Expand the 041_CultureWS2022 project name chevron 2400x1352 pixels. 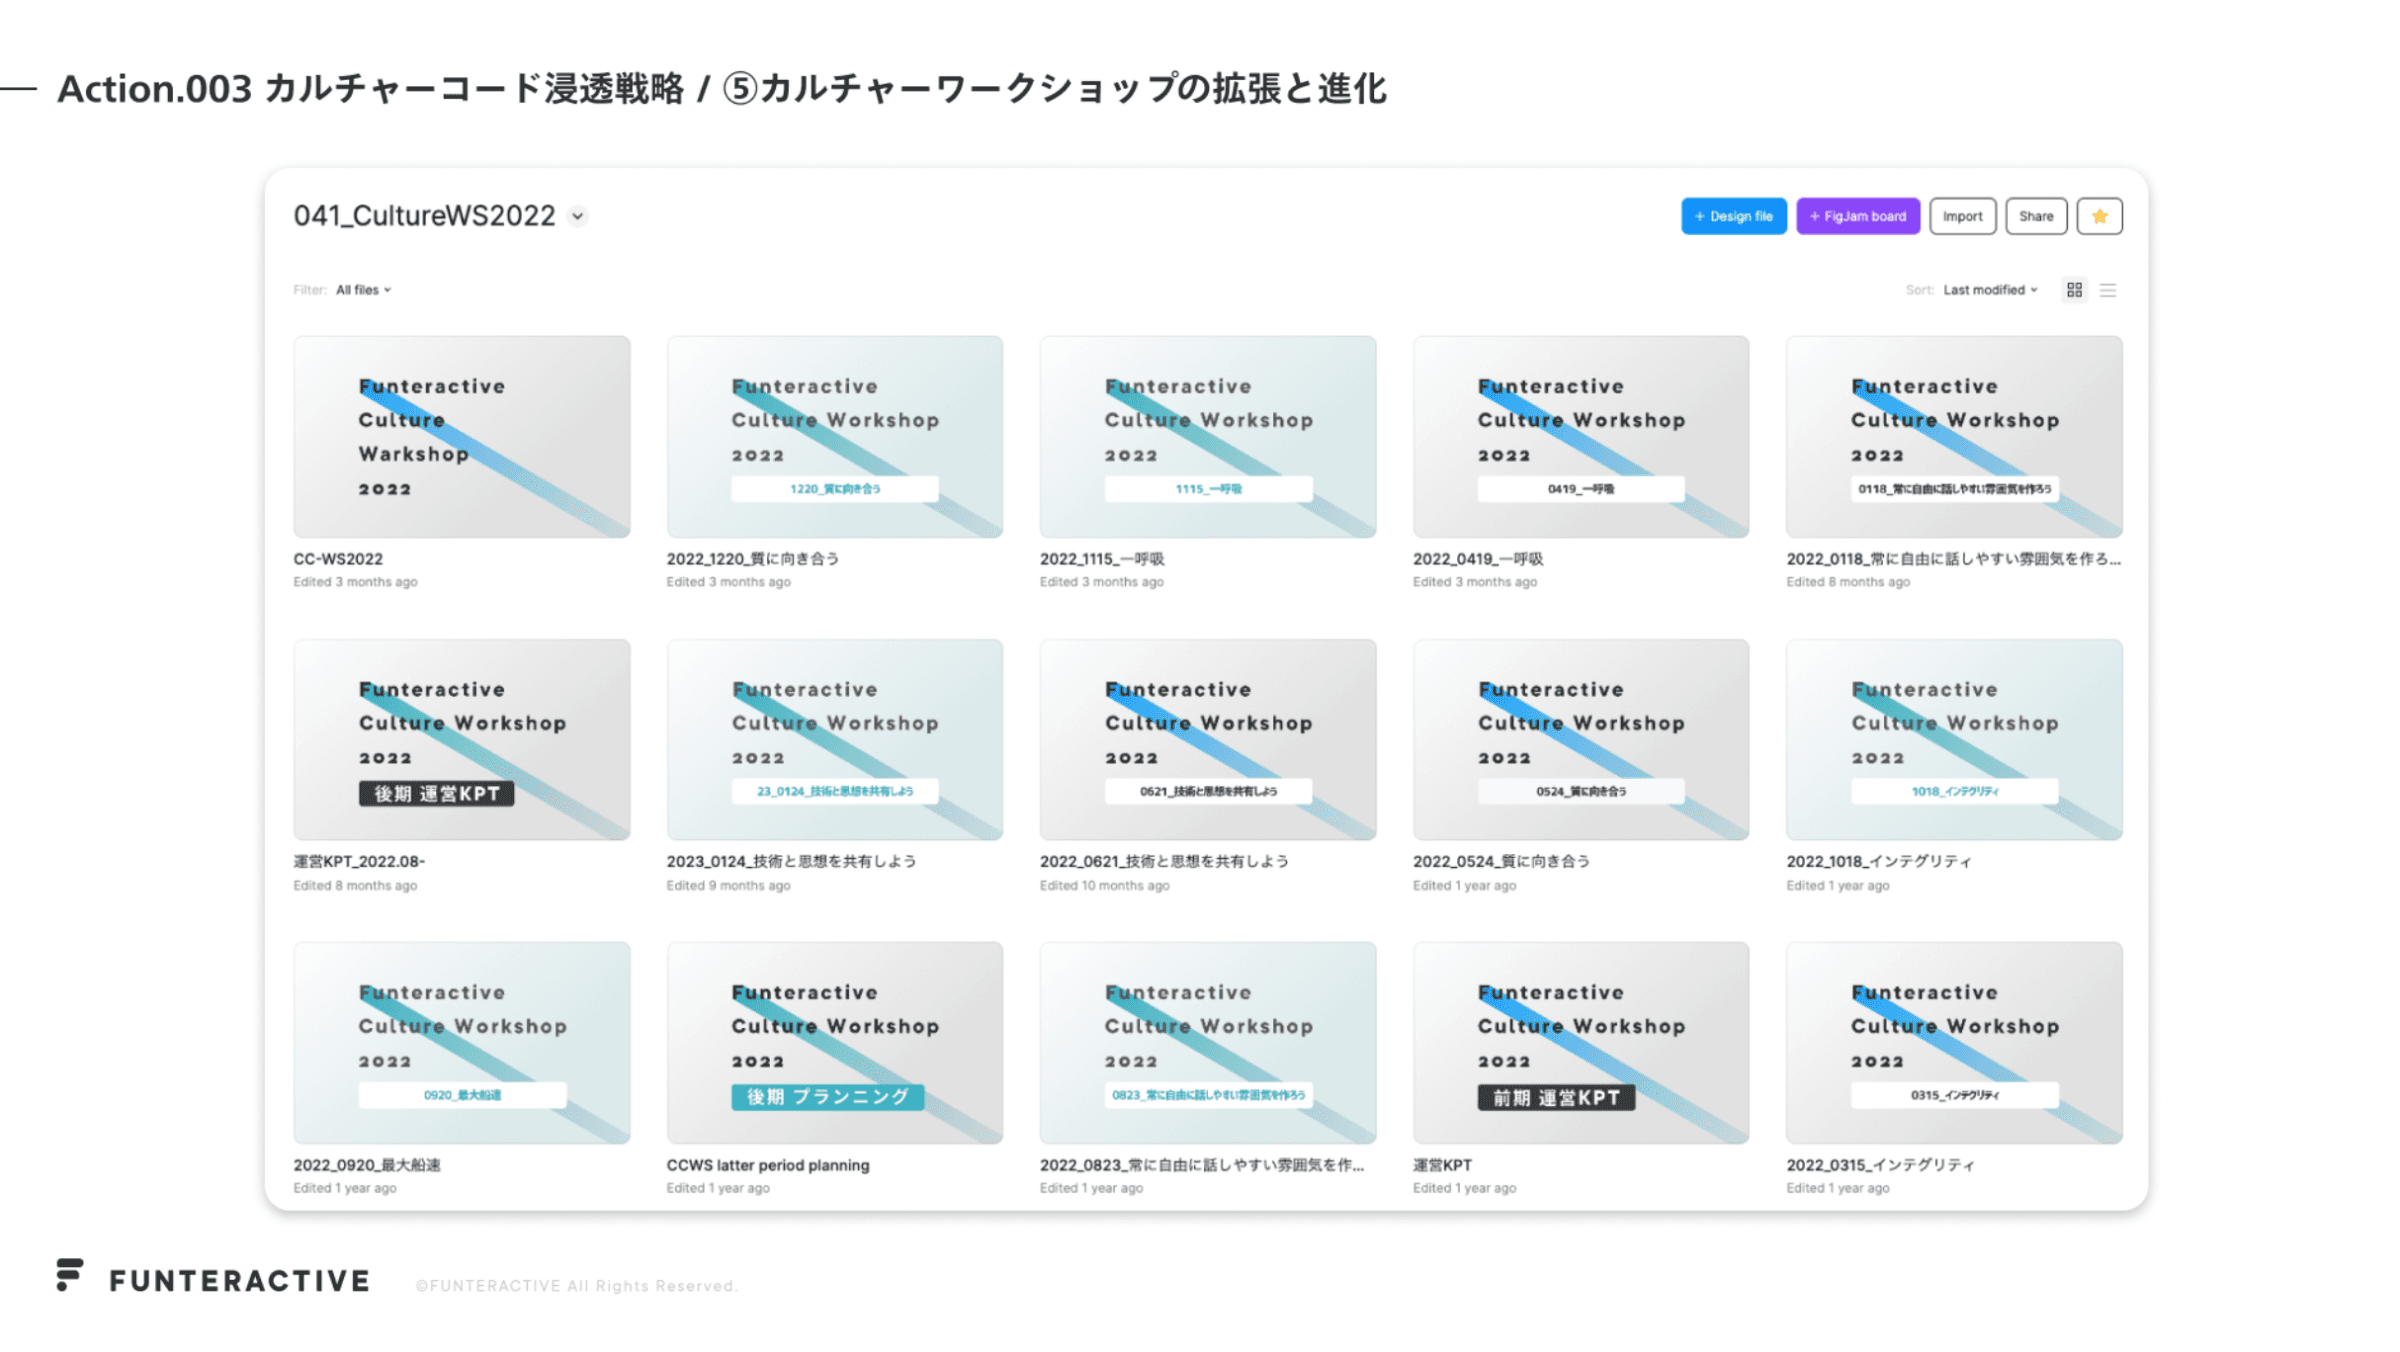tap(578, 216)
